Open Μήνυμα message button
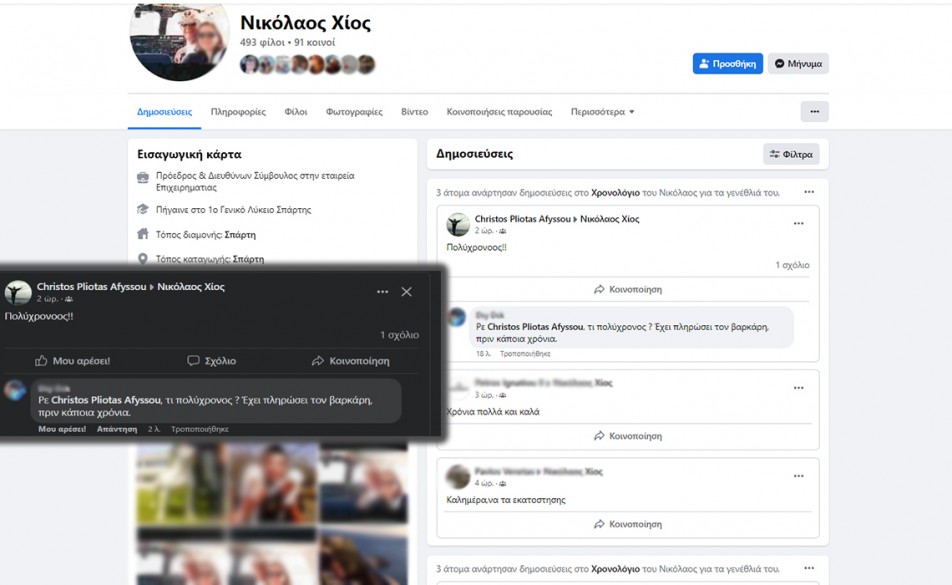The width and height of the screenshot is (952, 585). 798,64
